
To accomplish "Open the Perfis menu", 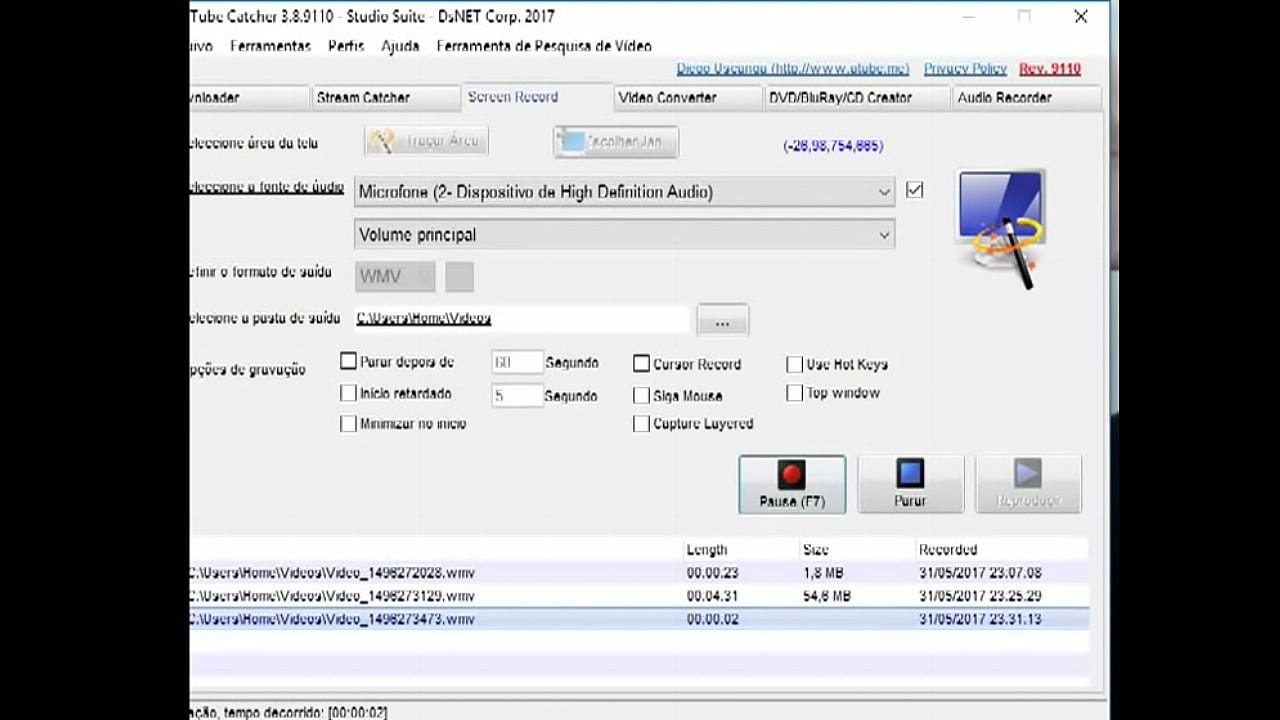I will point(346,46).
